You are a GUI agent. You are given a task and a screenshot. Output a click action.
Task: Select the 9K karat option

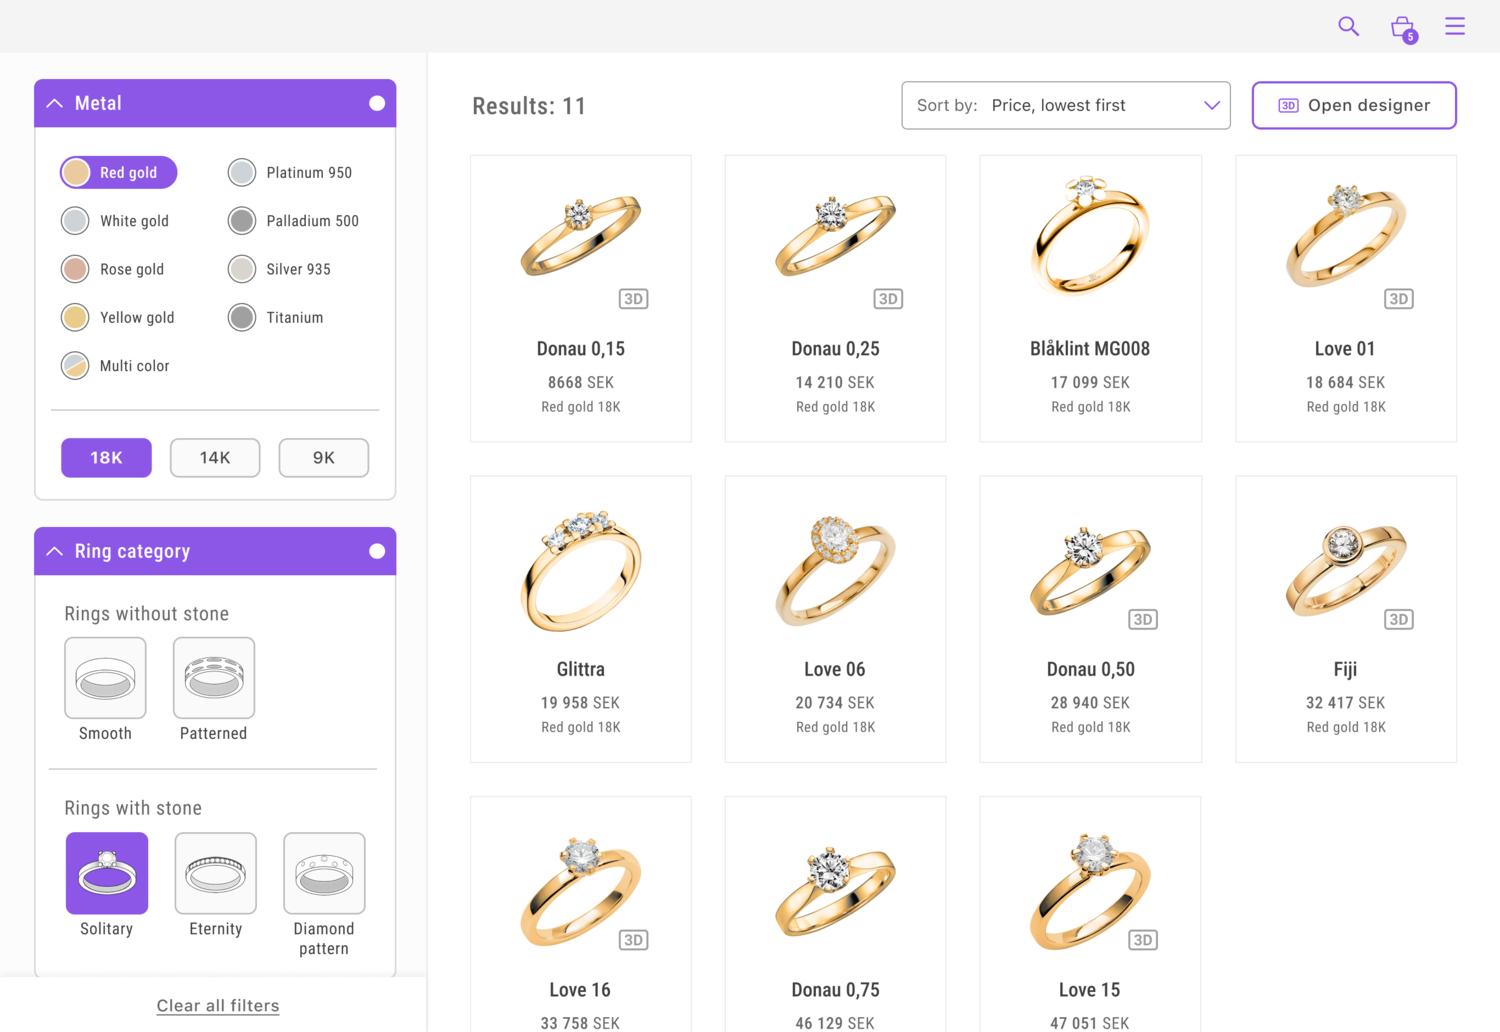pos(323,458)
